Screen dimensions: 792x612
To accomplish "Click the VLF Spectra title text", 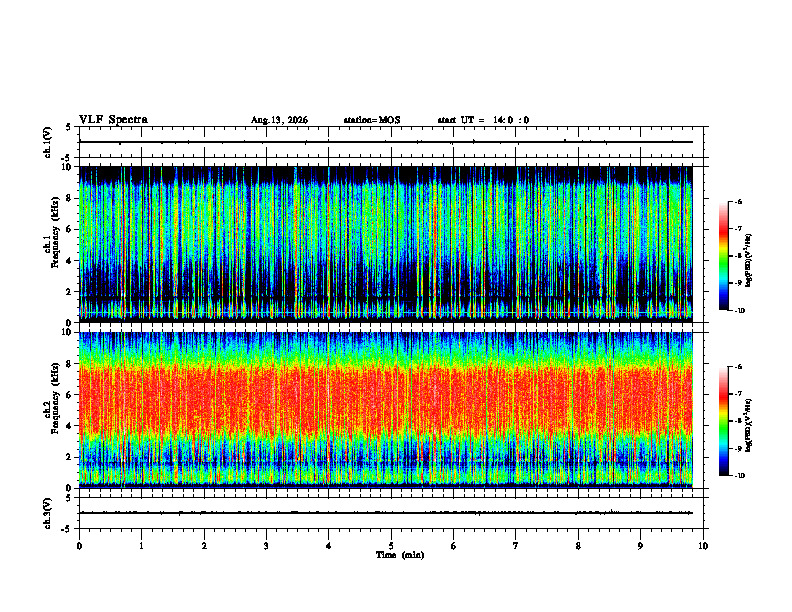I will point(113,120).
